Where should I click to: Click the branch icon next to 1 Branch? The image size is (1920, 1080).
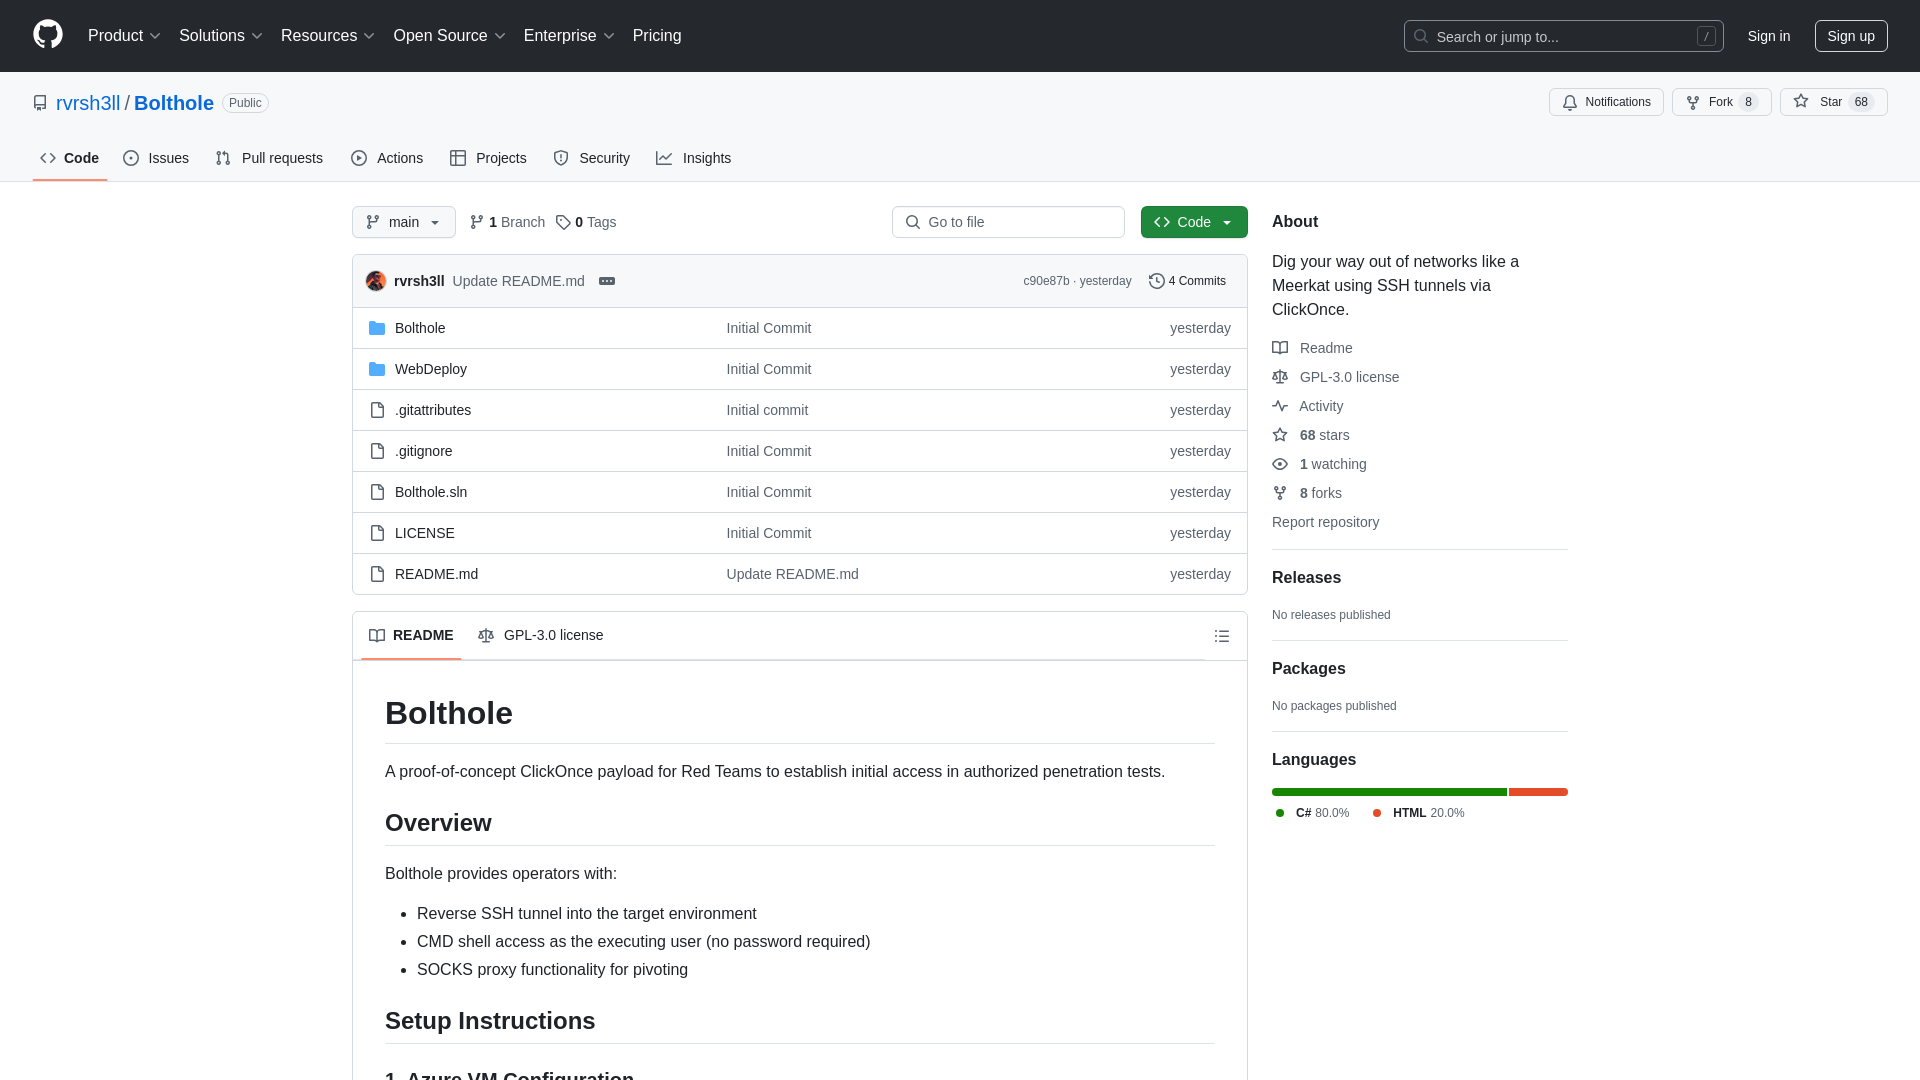tap(477, 222)
